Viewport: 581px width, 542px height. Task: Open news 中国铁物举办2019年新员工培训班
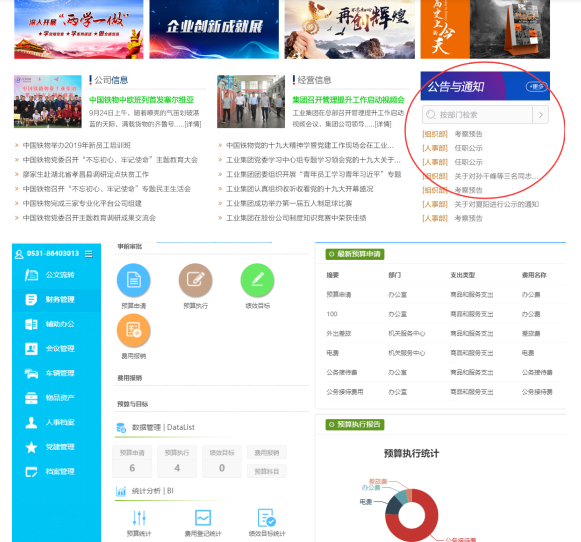tap(77, 145)
